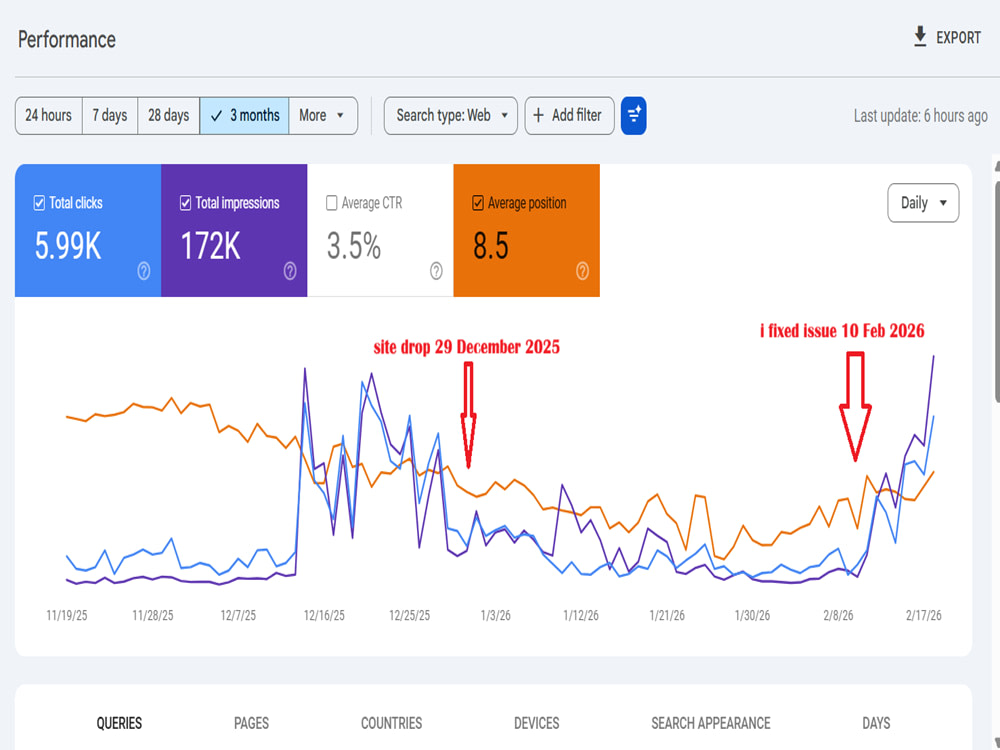Select the 7 days range

110,115
